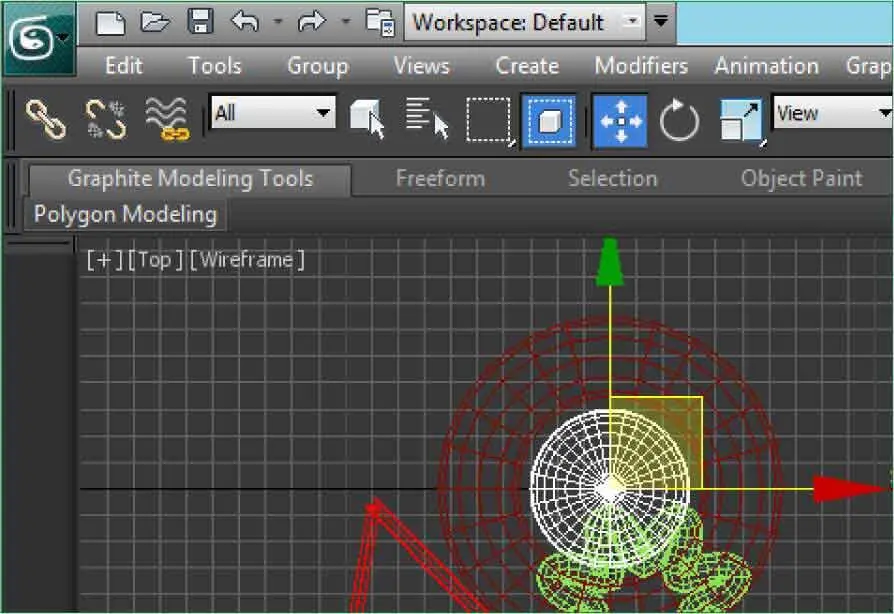Click the yellow XY plane gizmo handle
Image resolution: width=894 pixels, height=614 pixels.
[657, 442]
